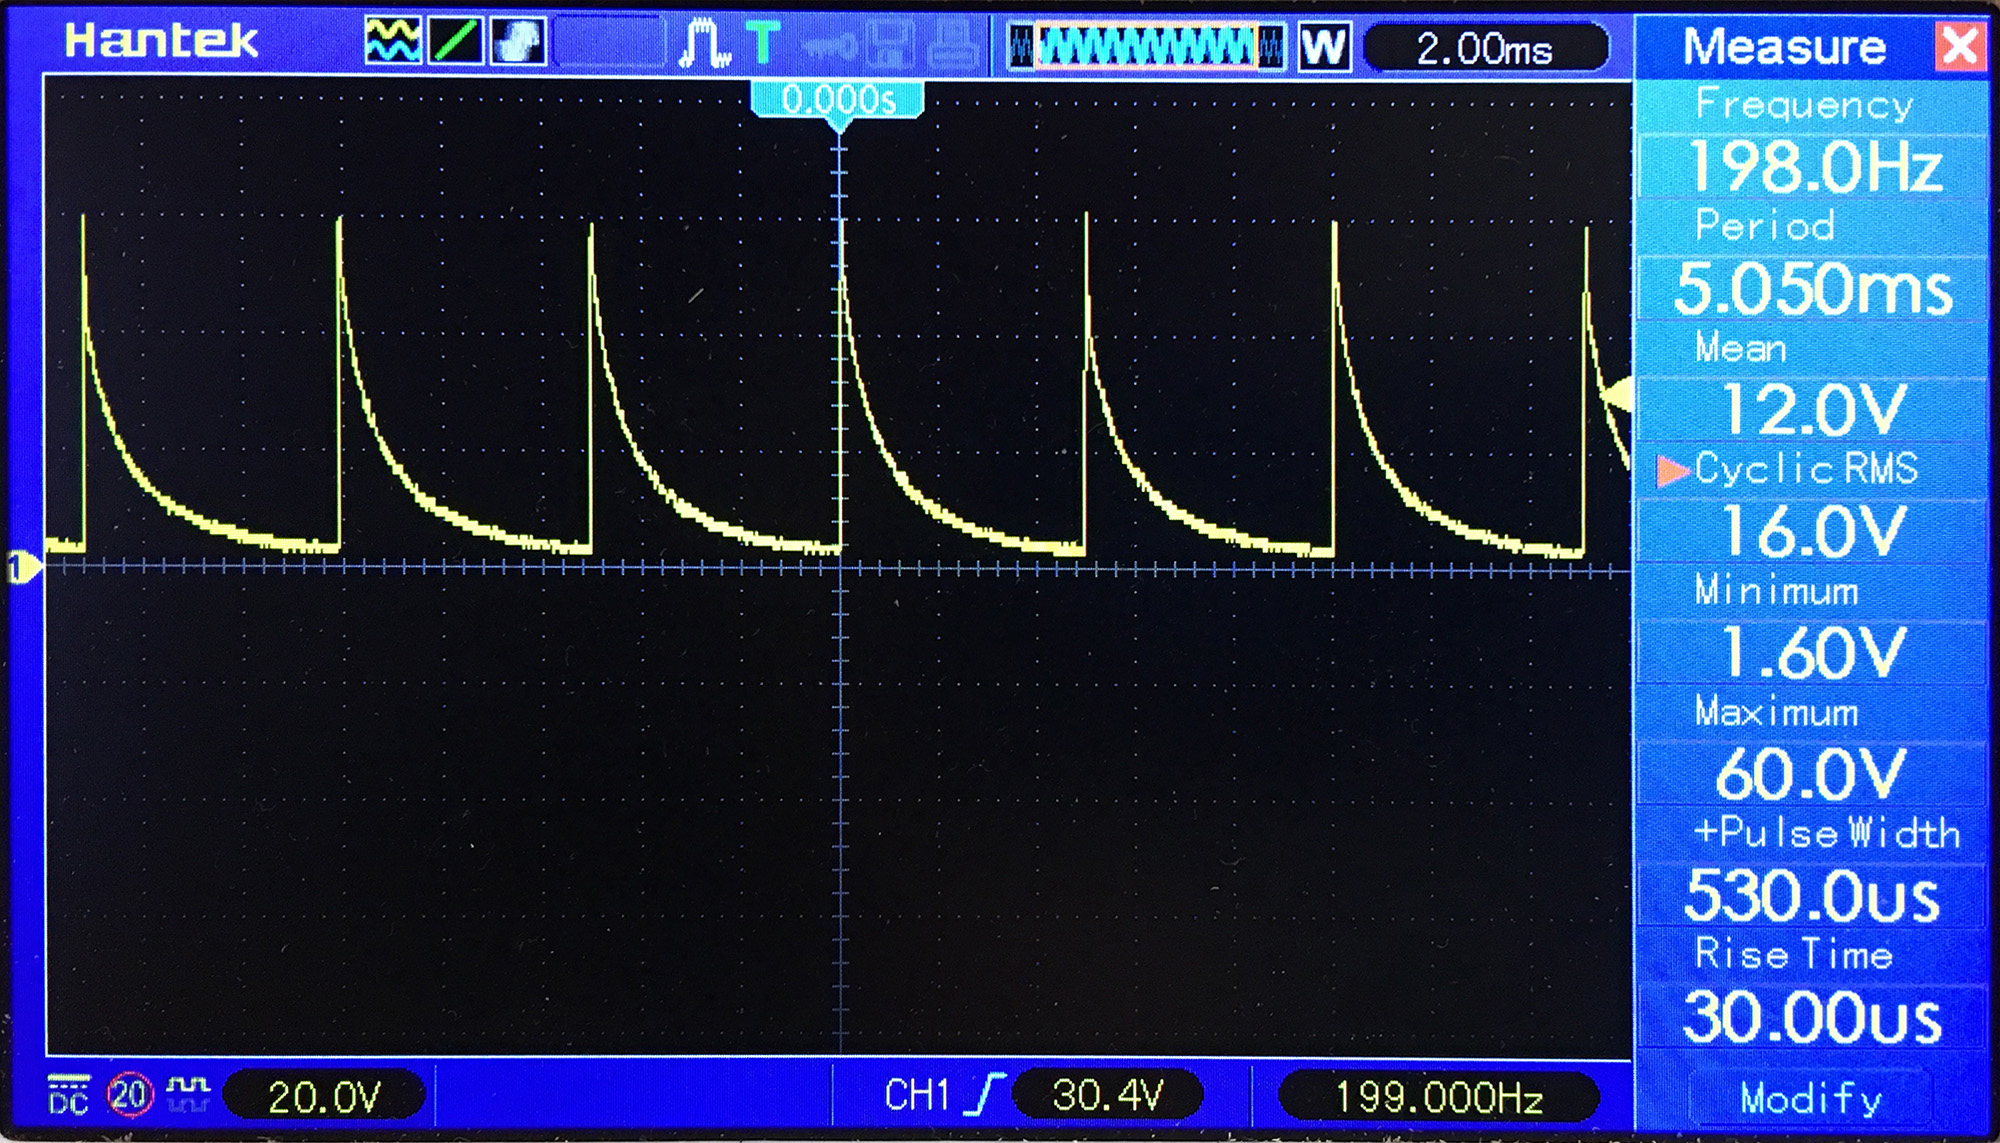
Task: Select the Cyclic RMS measurement label
Action: click(x=1806, y=468)
